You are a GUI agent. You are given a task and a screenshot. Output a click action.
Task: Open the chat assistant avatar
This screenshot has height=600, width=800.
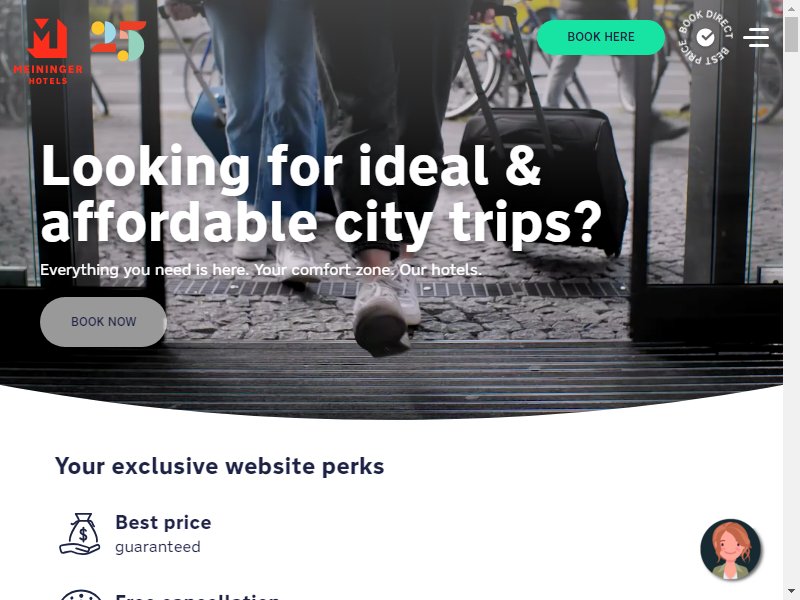(x=731, y=549)
